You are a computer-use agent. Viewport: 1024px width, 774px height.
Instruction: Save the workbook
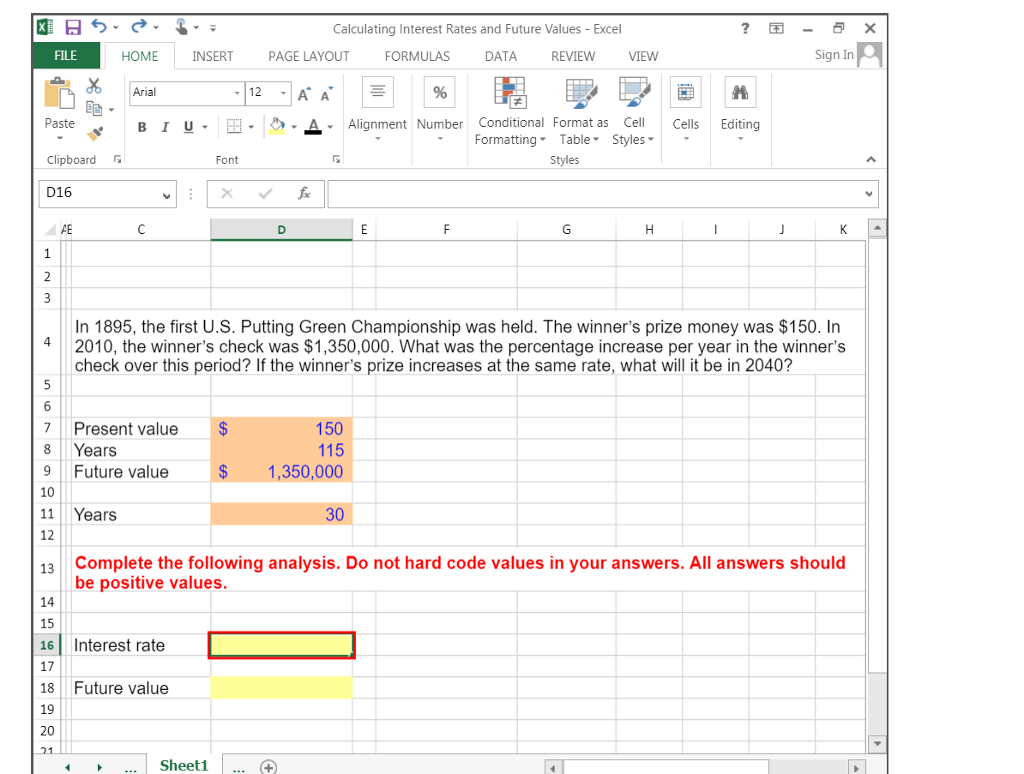[x=72, y=27]
